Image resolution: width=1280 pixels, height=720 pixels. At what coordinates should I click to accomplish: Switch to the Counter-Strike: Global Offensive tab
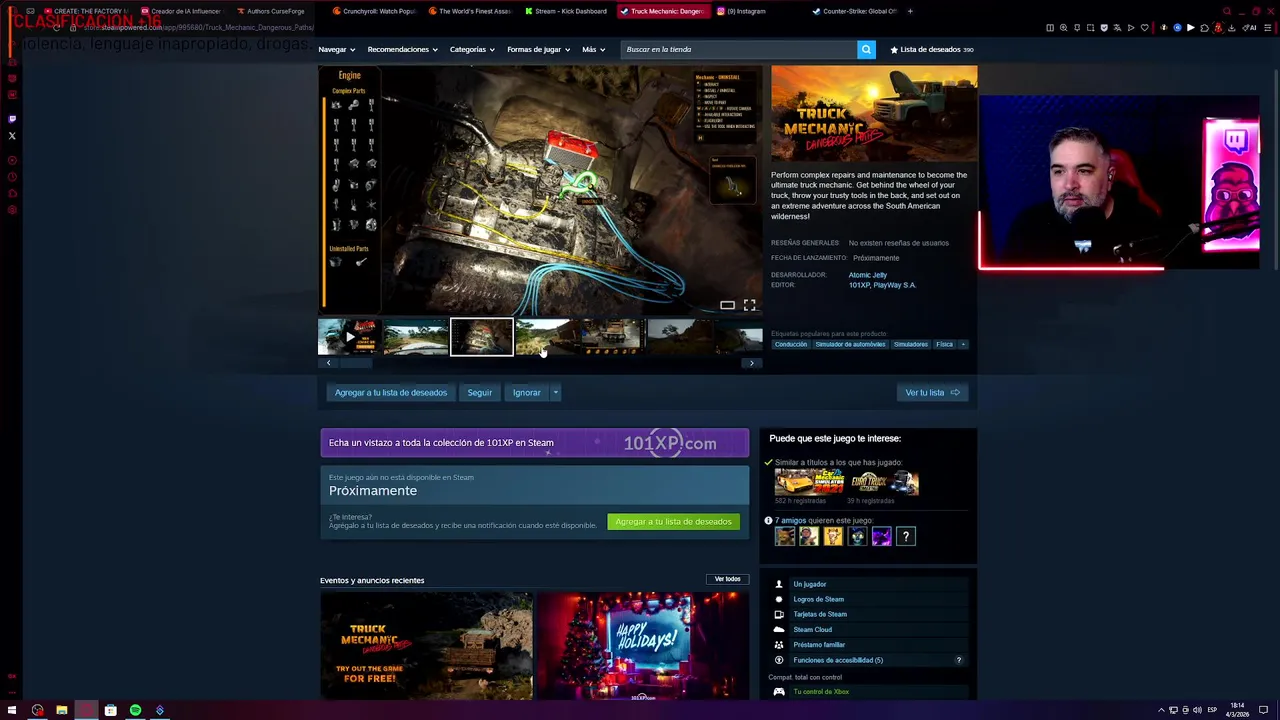tap(854, 11)
